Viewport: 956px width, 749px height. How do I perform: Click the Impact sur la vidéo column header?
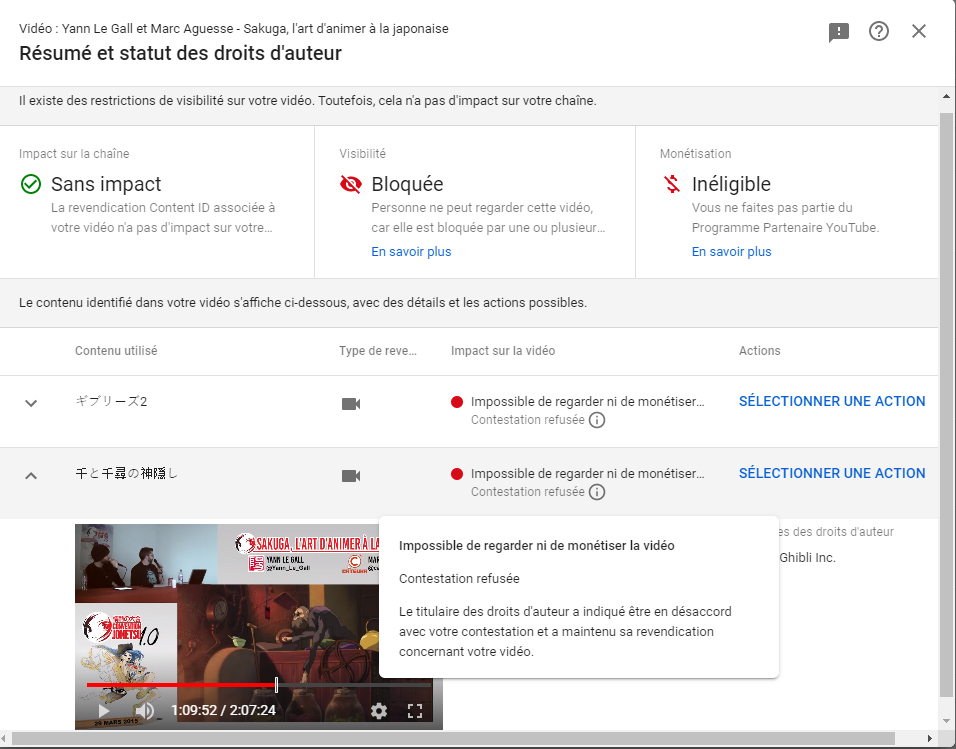503,351
